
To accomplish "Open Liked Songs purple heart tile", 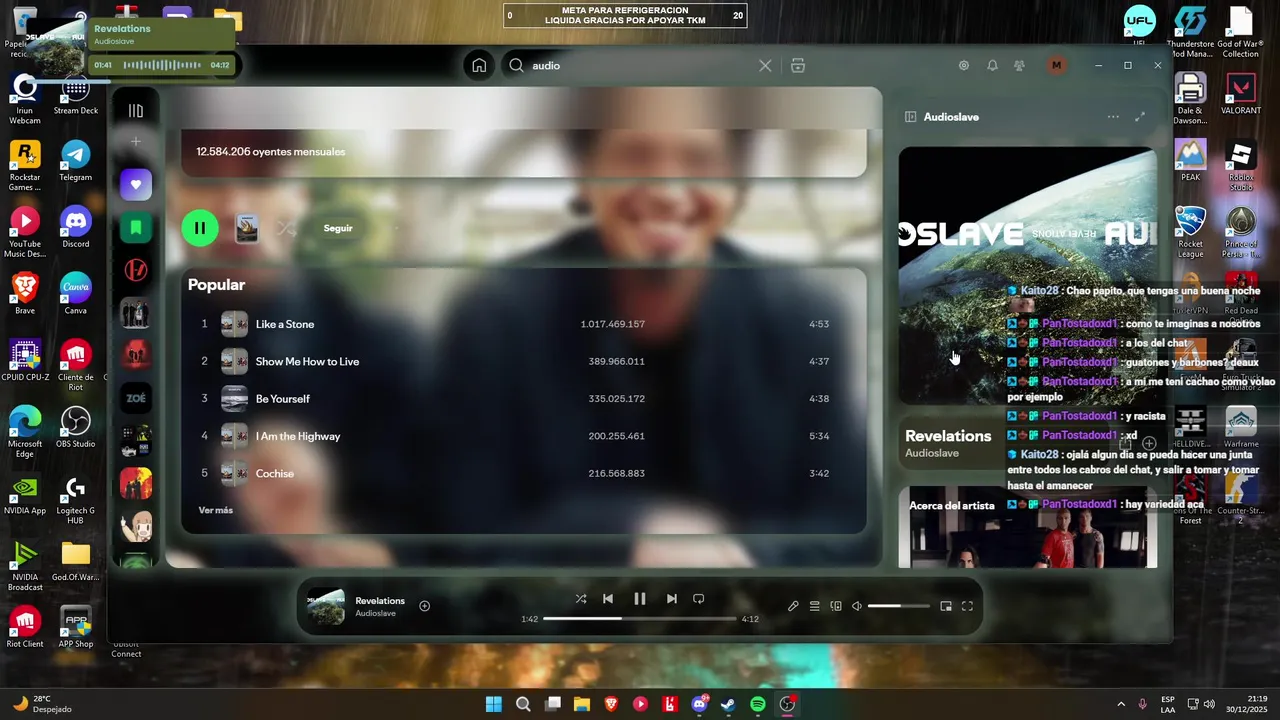I will pos(136,185).
